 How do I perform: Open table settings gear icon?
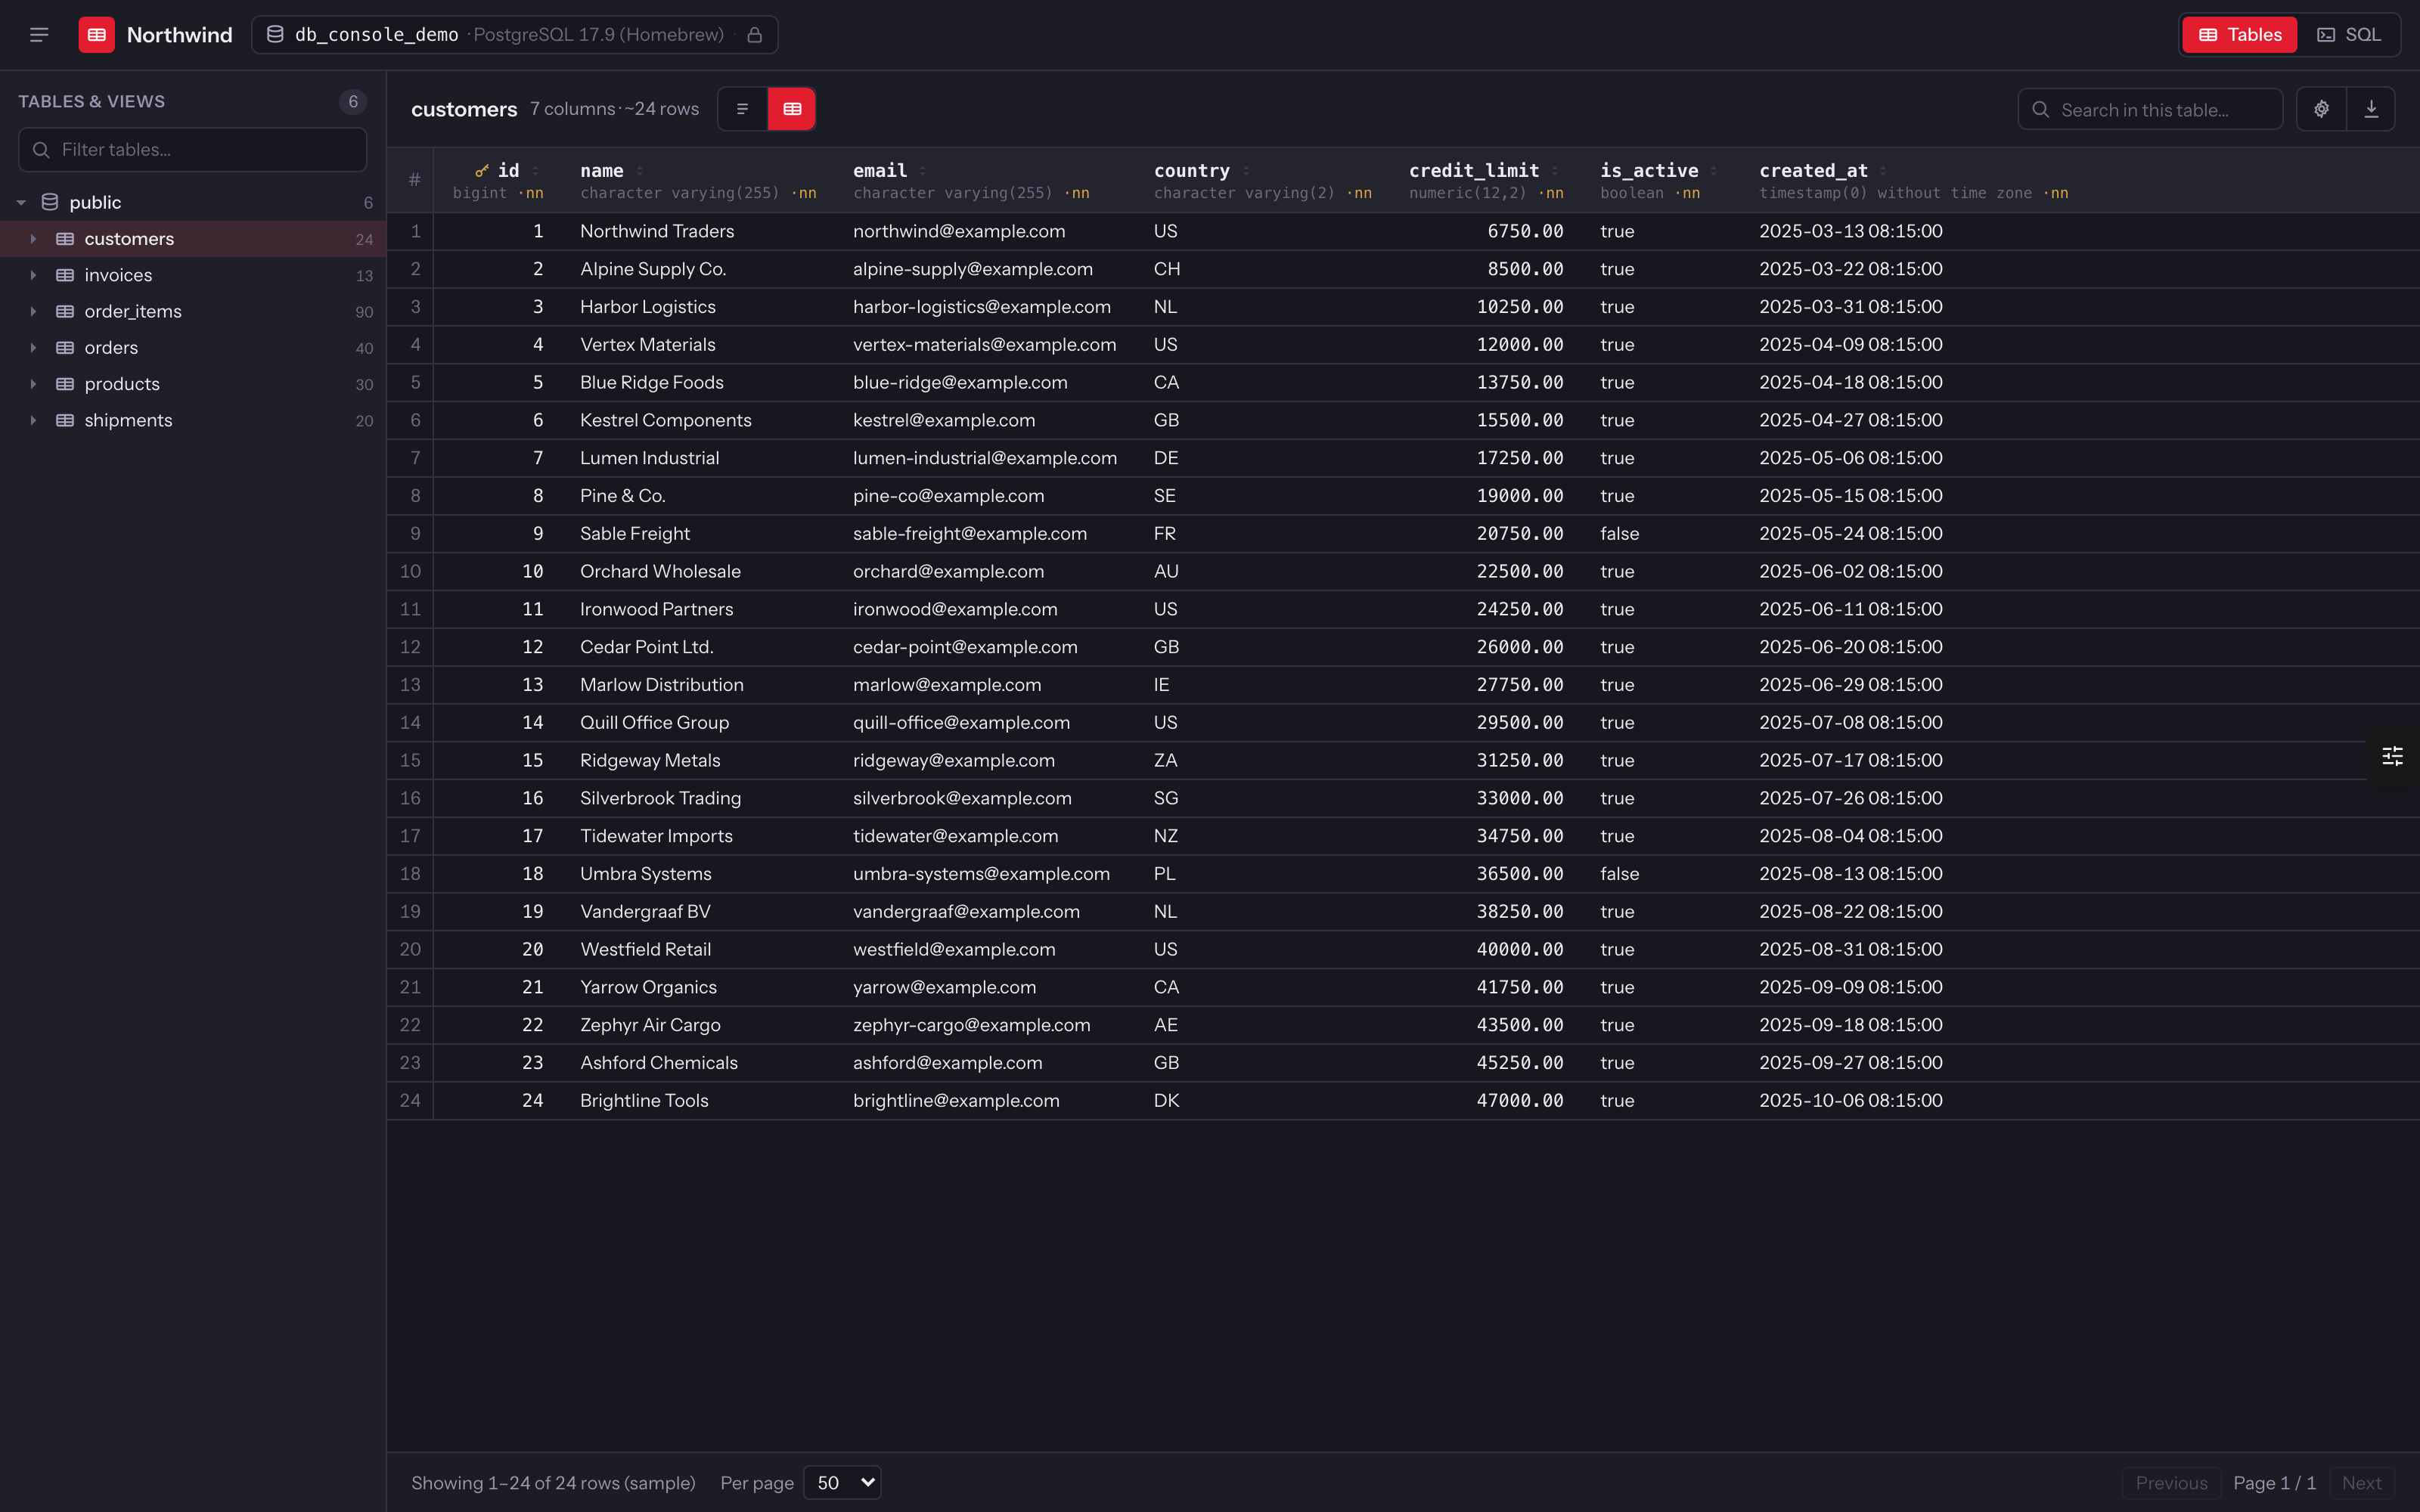click(x=2321, y=109)
